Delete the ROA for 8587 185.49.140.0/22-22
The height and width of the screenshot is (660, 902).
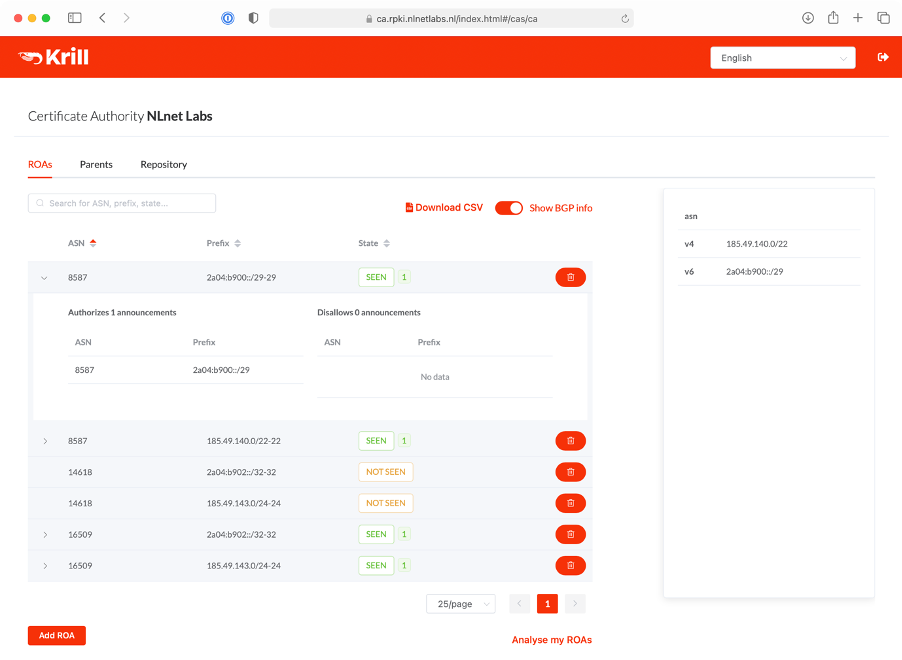[570, 441]
